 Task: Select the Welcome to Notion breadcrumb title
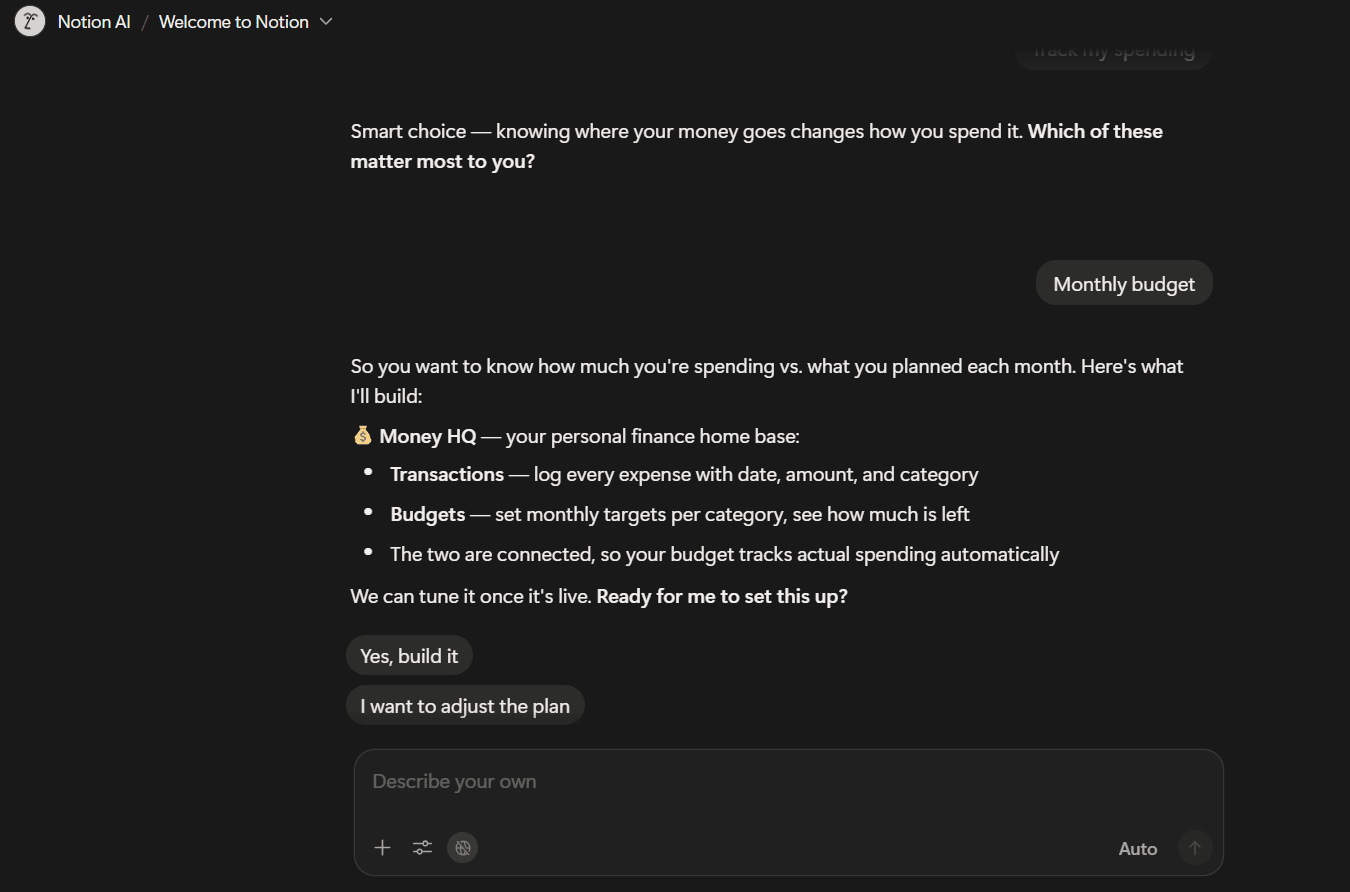click(x=233, y=22)
